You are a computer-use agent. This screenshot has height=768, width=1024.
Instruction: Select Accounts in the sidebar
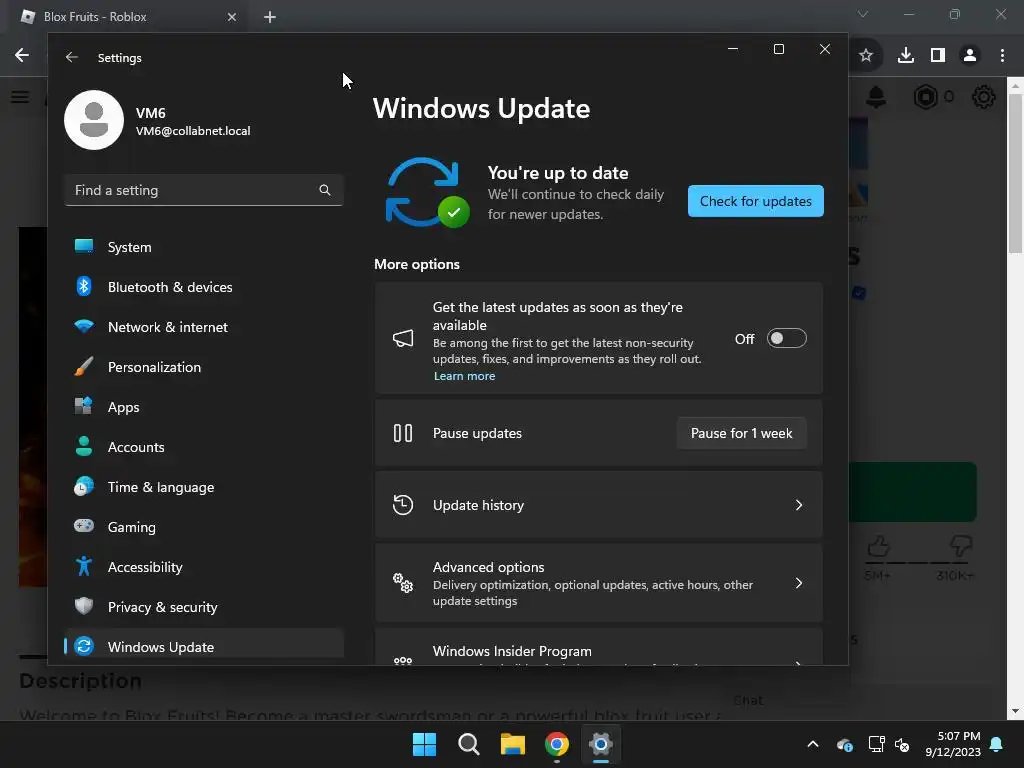point(204,447)
